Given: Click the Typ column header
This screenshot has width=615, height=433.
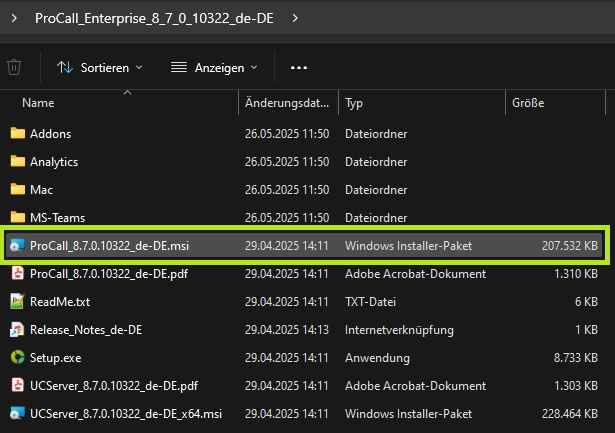Looking at the screenshot, I should (x=353, y=103).
